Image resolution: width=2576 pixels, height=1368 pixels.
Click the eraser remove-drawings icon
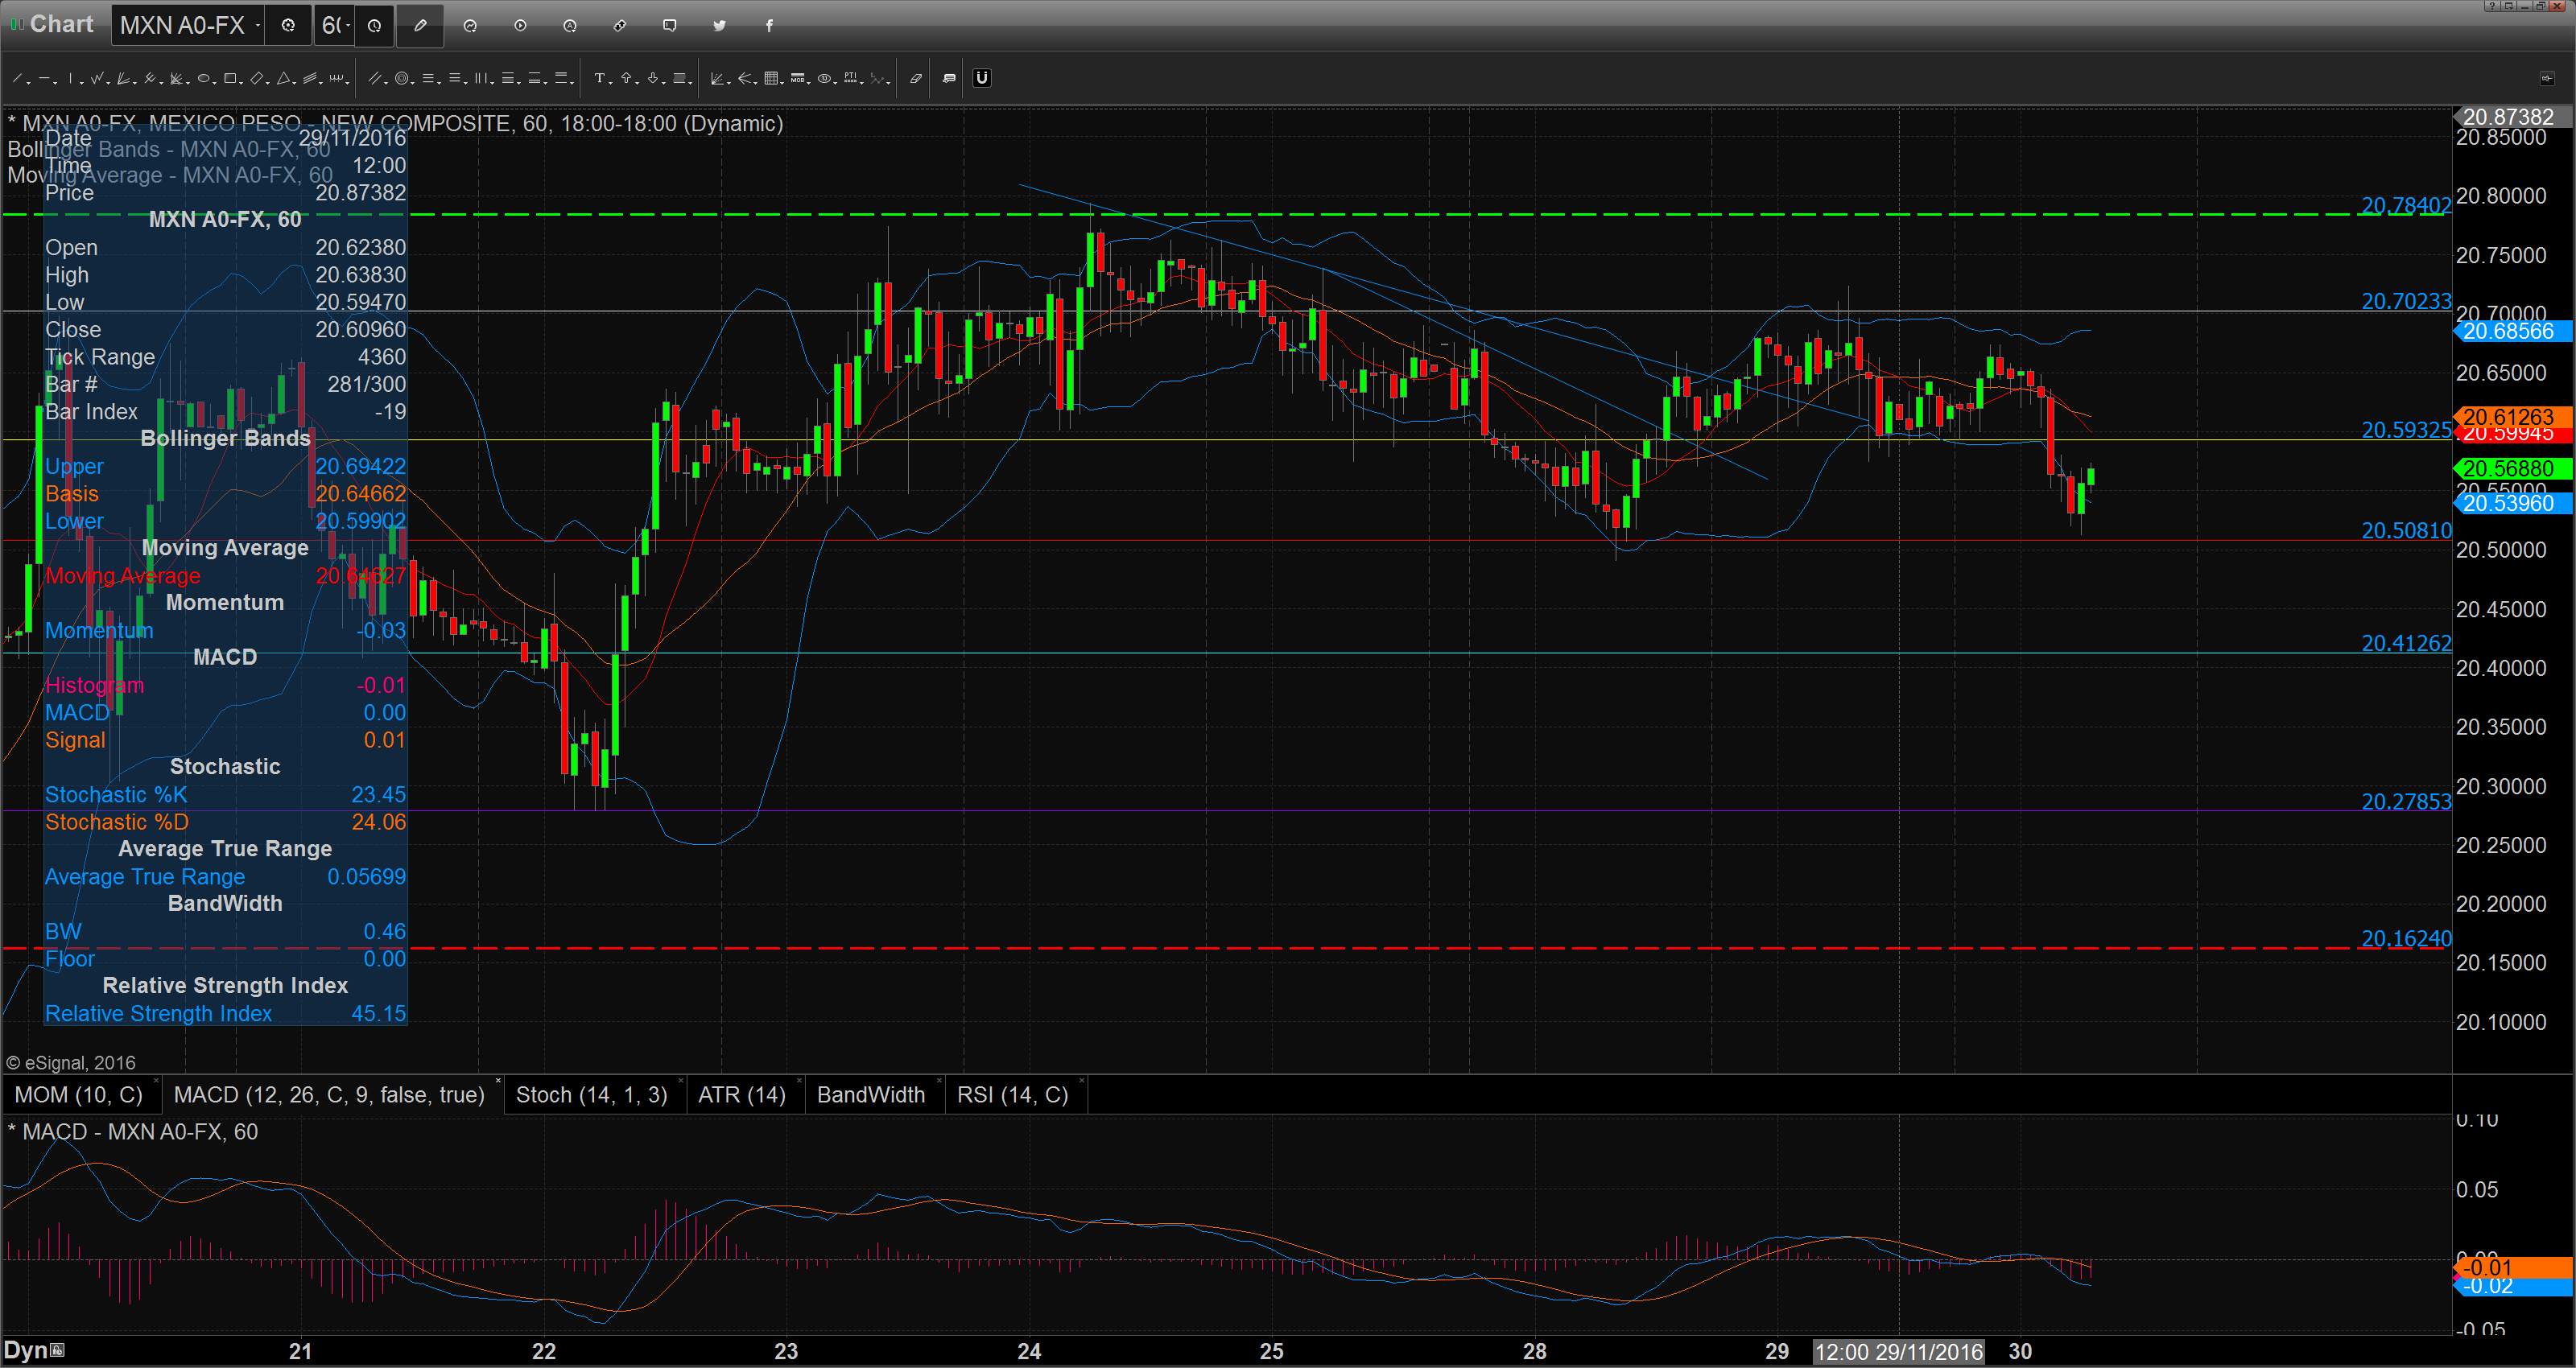[x=916, y=78]
